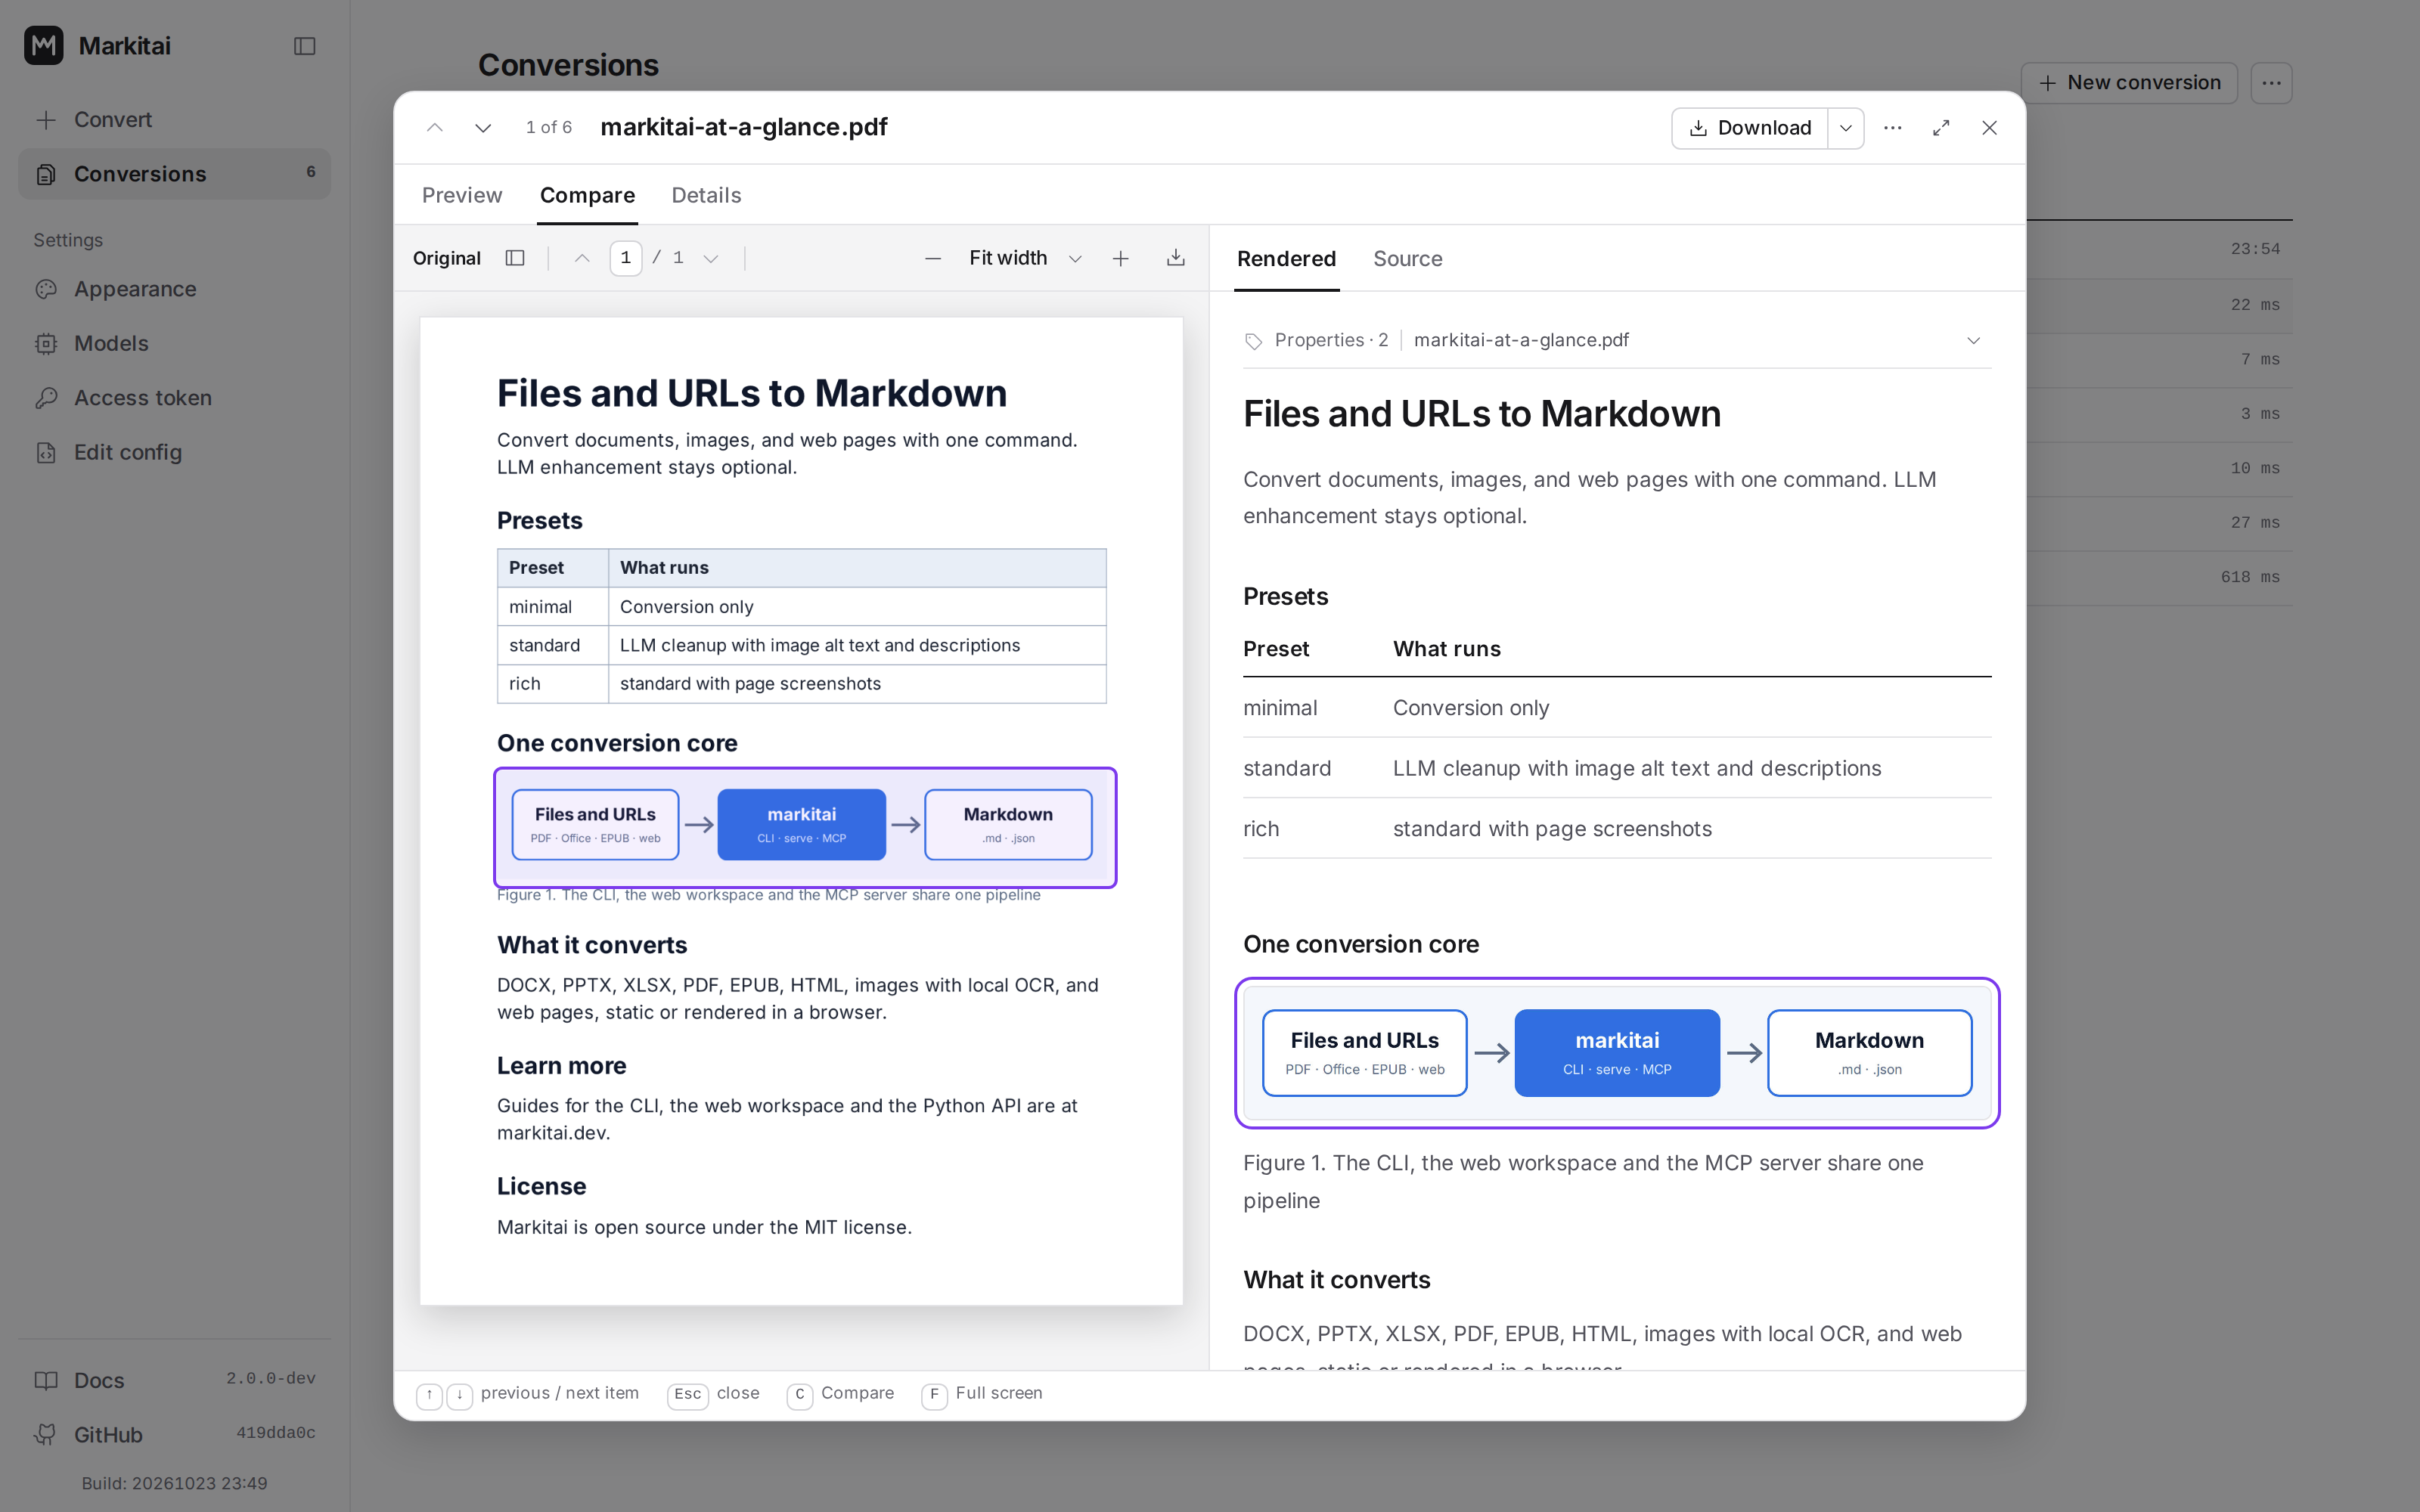This screenshot has height=1512, width=2420.
Task: Expand the Properties section chevron
Action: point(1974,341)
